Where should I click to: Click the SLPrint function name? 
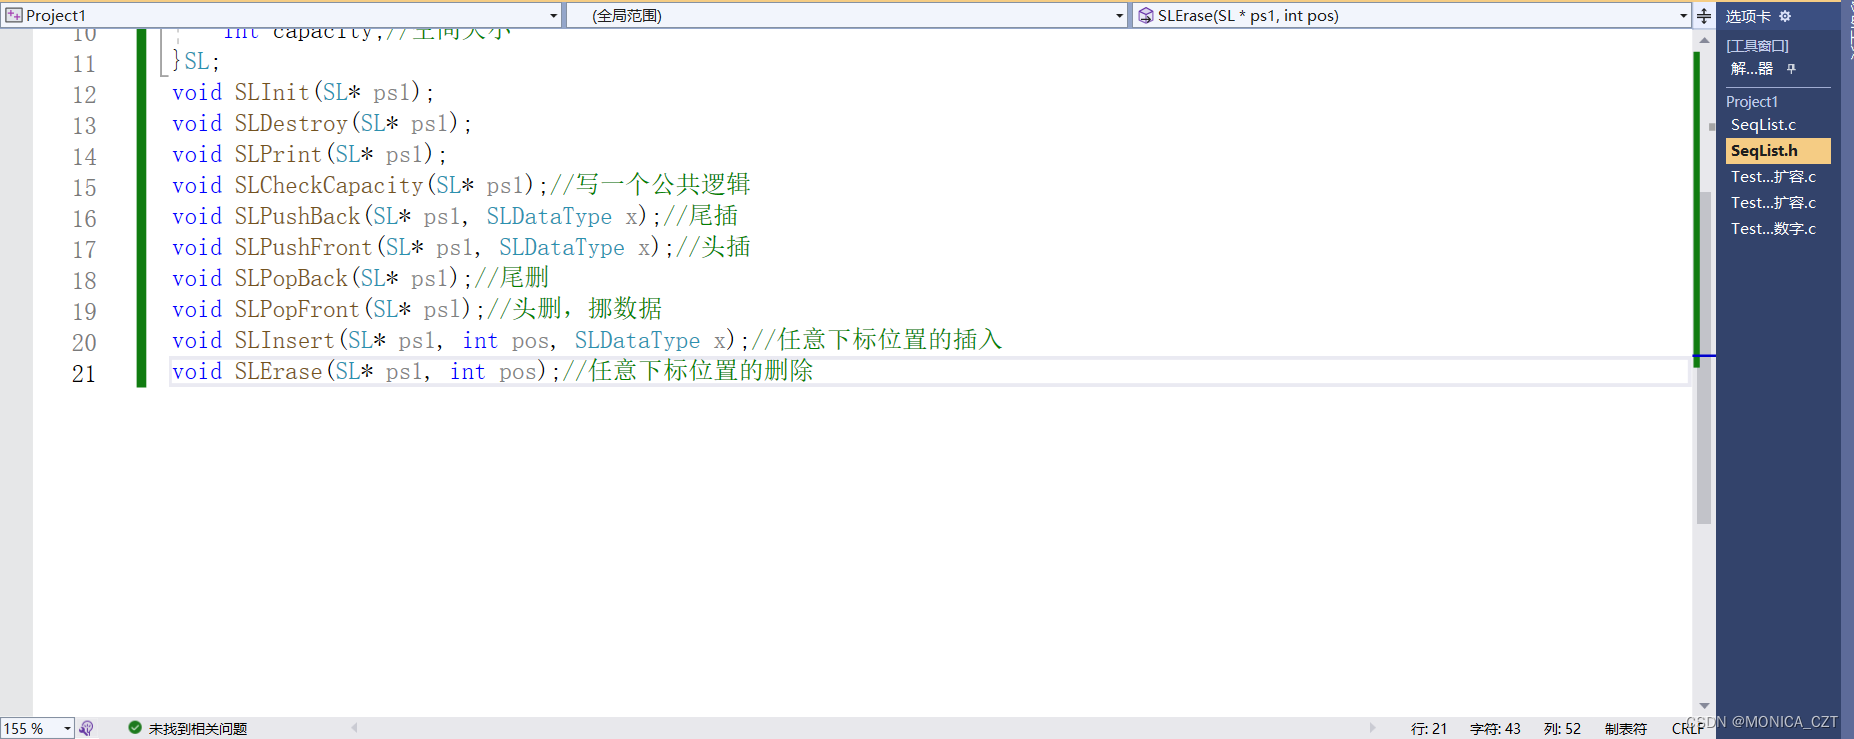pyautogui.click(x=278, y=155)
